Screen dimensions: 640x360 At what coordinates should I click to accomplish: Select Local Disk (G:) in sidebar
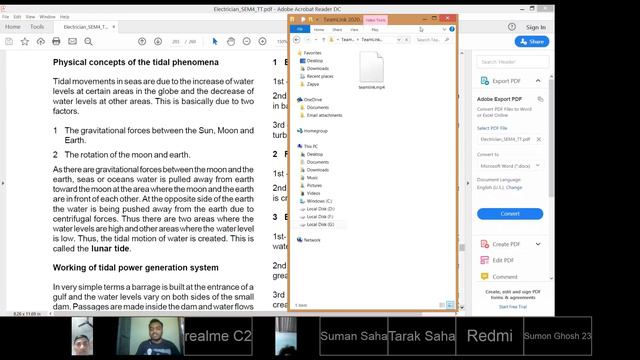pyautogui.click(x=320, y=224)
